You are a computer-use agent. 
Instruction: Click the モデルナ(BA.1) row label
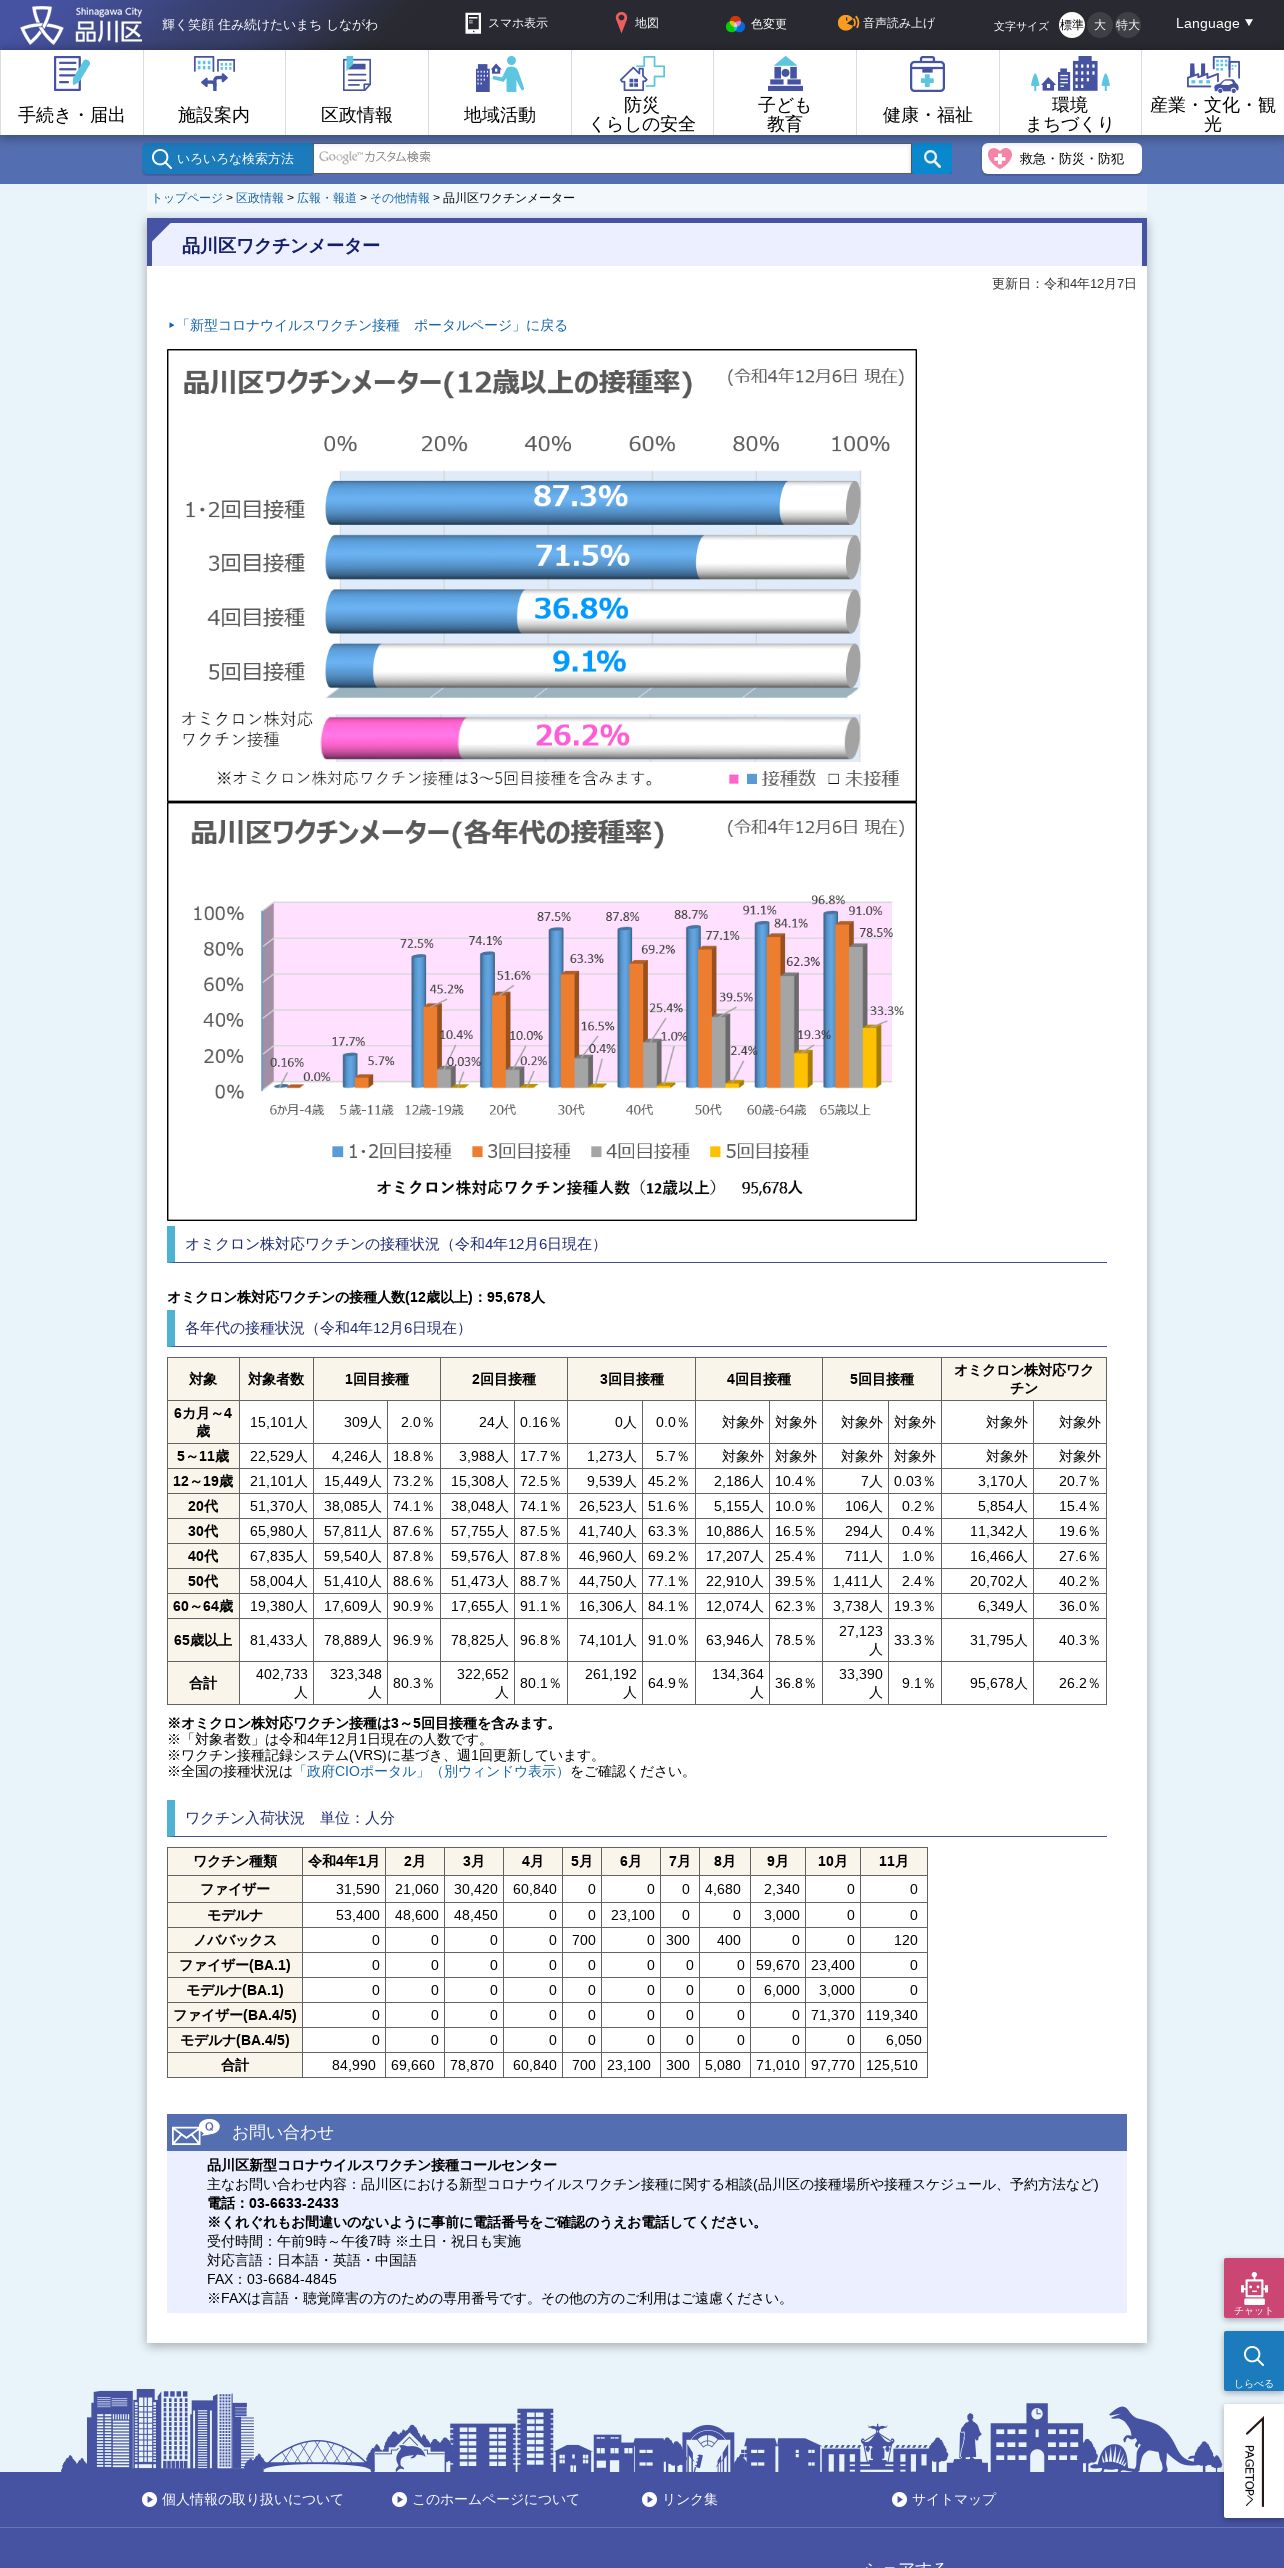[x=235, y=1990]
